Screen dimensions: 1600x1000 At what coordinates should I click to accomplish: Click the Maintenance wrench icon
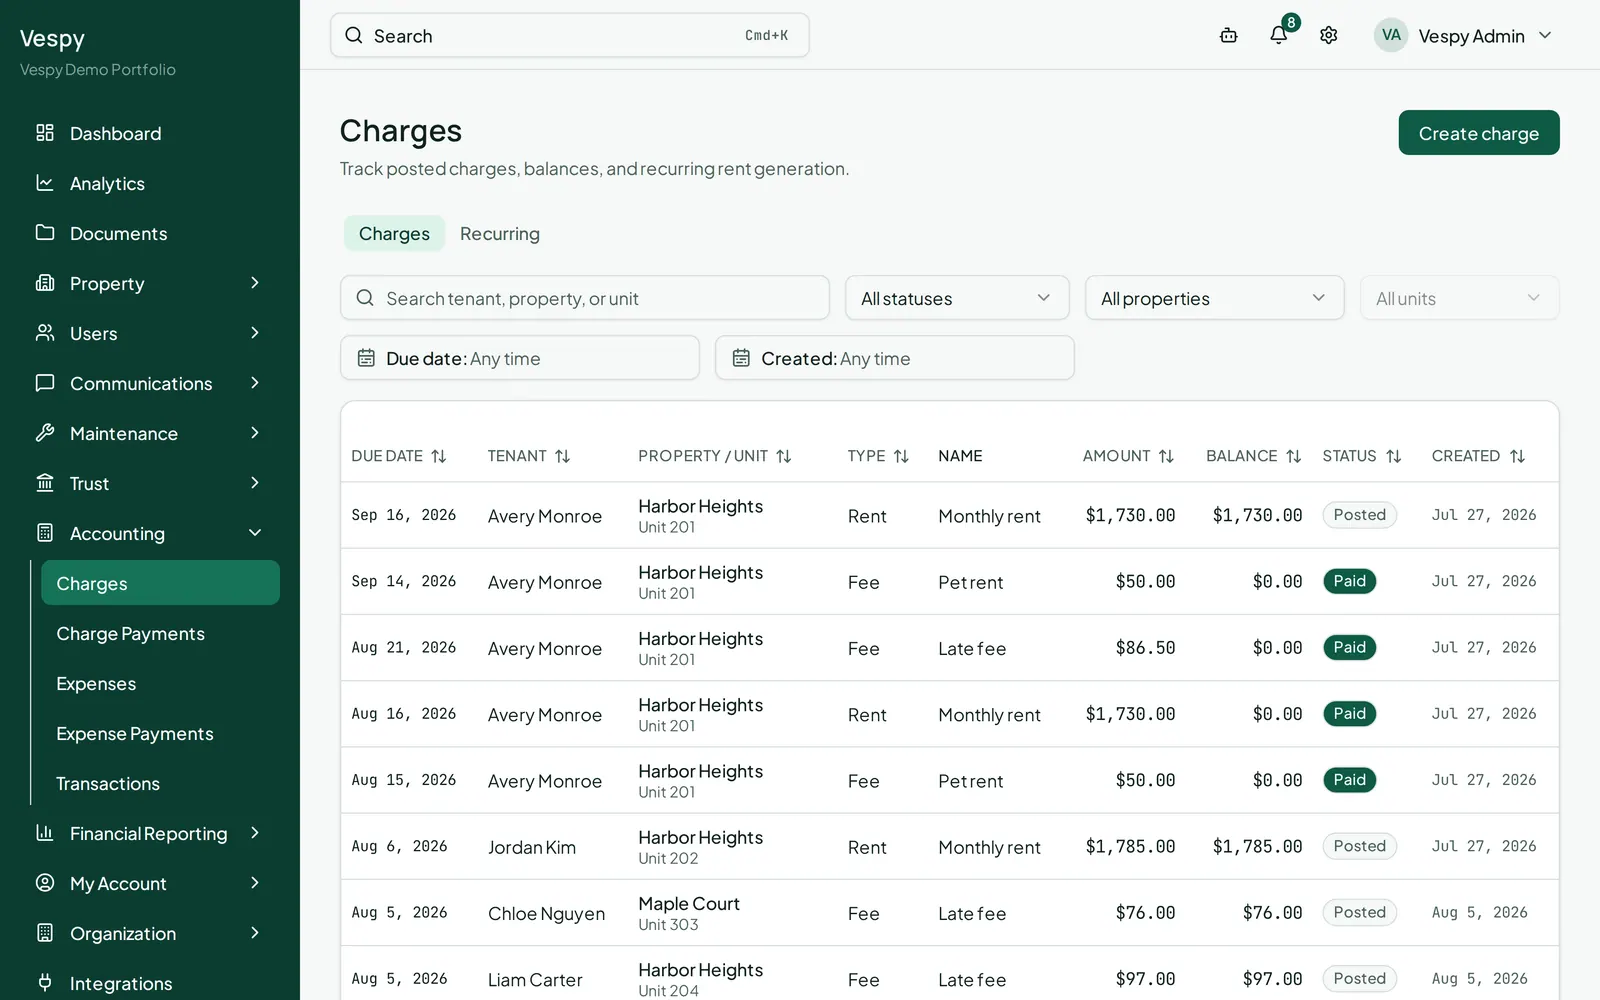pyautogui.click(x=45, y=433)
